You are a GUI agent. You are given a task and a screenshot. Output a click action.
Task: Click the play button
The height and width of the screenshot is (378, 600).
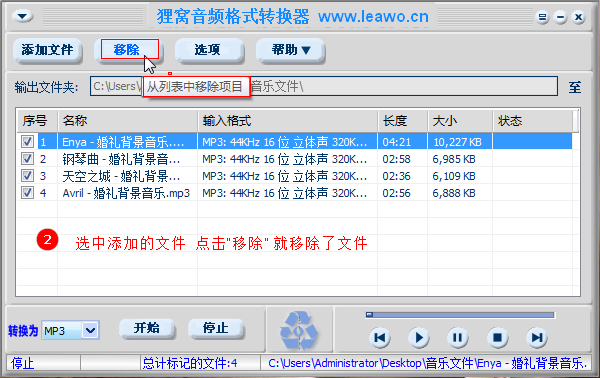click(x=419, y=337)
